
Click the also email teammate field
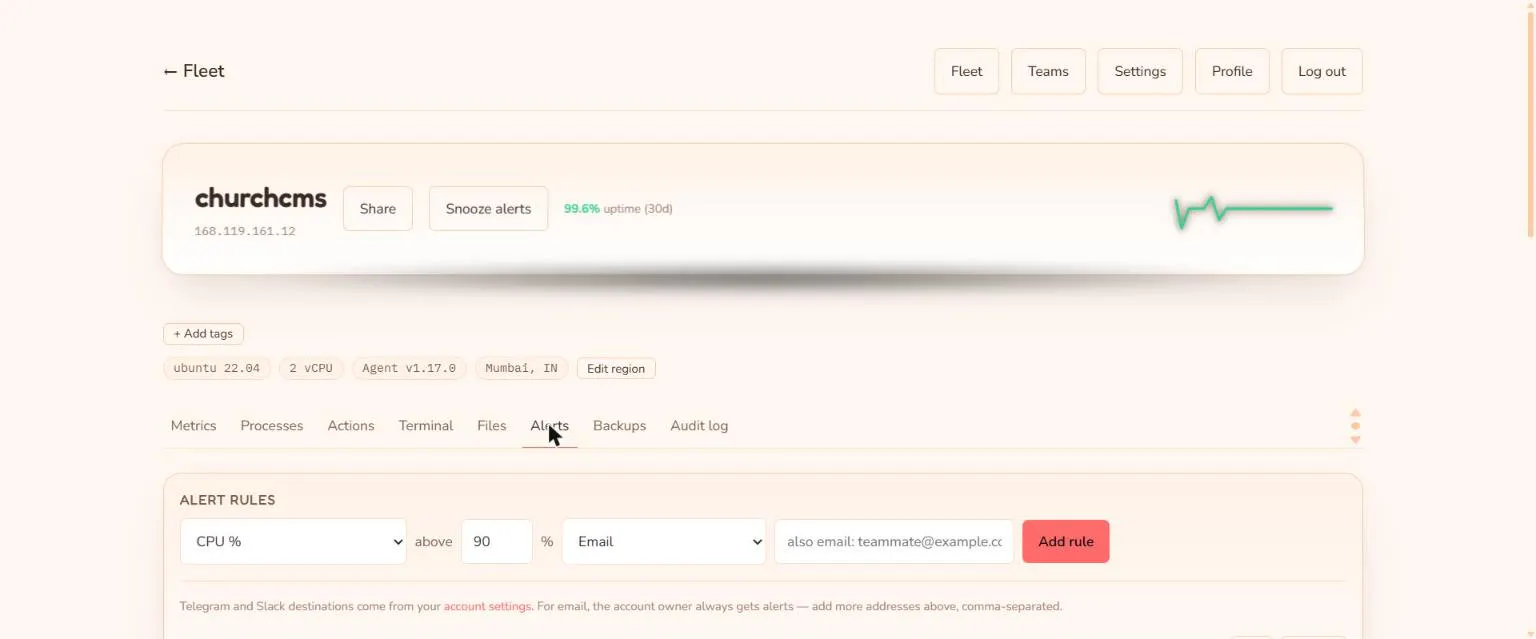[894, 541]
